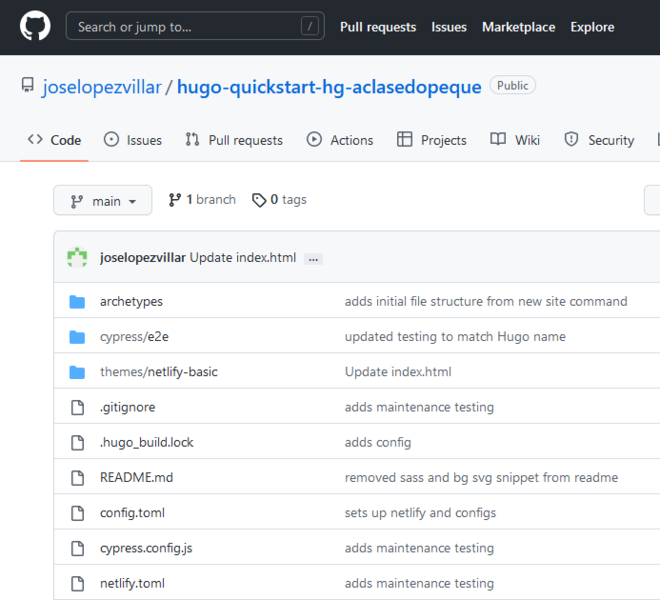Image resolution: width=660 pixels, height=600 pixels.
Task: Open Explore in top navigation
Action: pos(592,27)
